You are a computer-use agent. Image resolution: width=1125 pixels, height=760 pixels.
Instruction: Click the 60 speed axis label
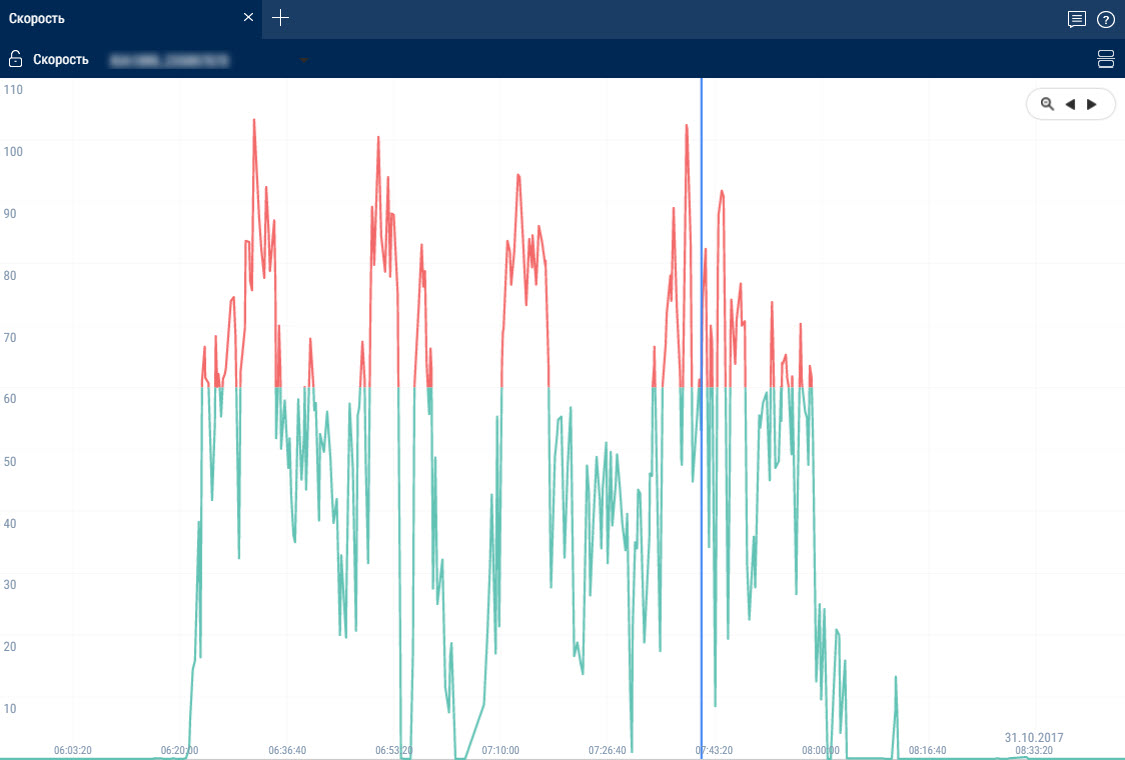tap(10, 399)
